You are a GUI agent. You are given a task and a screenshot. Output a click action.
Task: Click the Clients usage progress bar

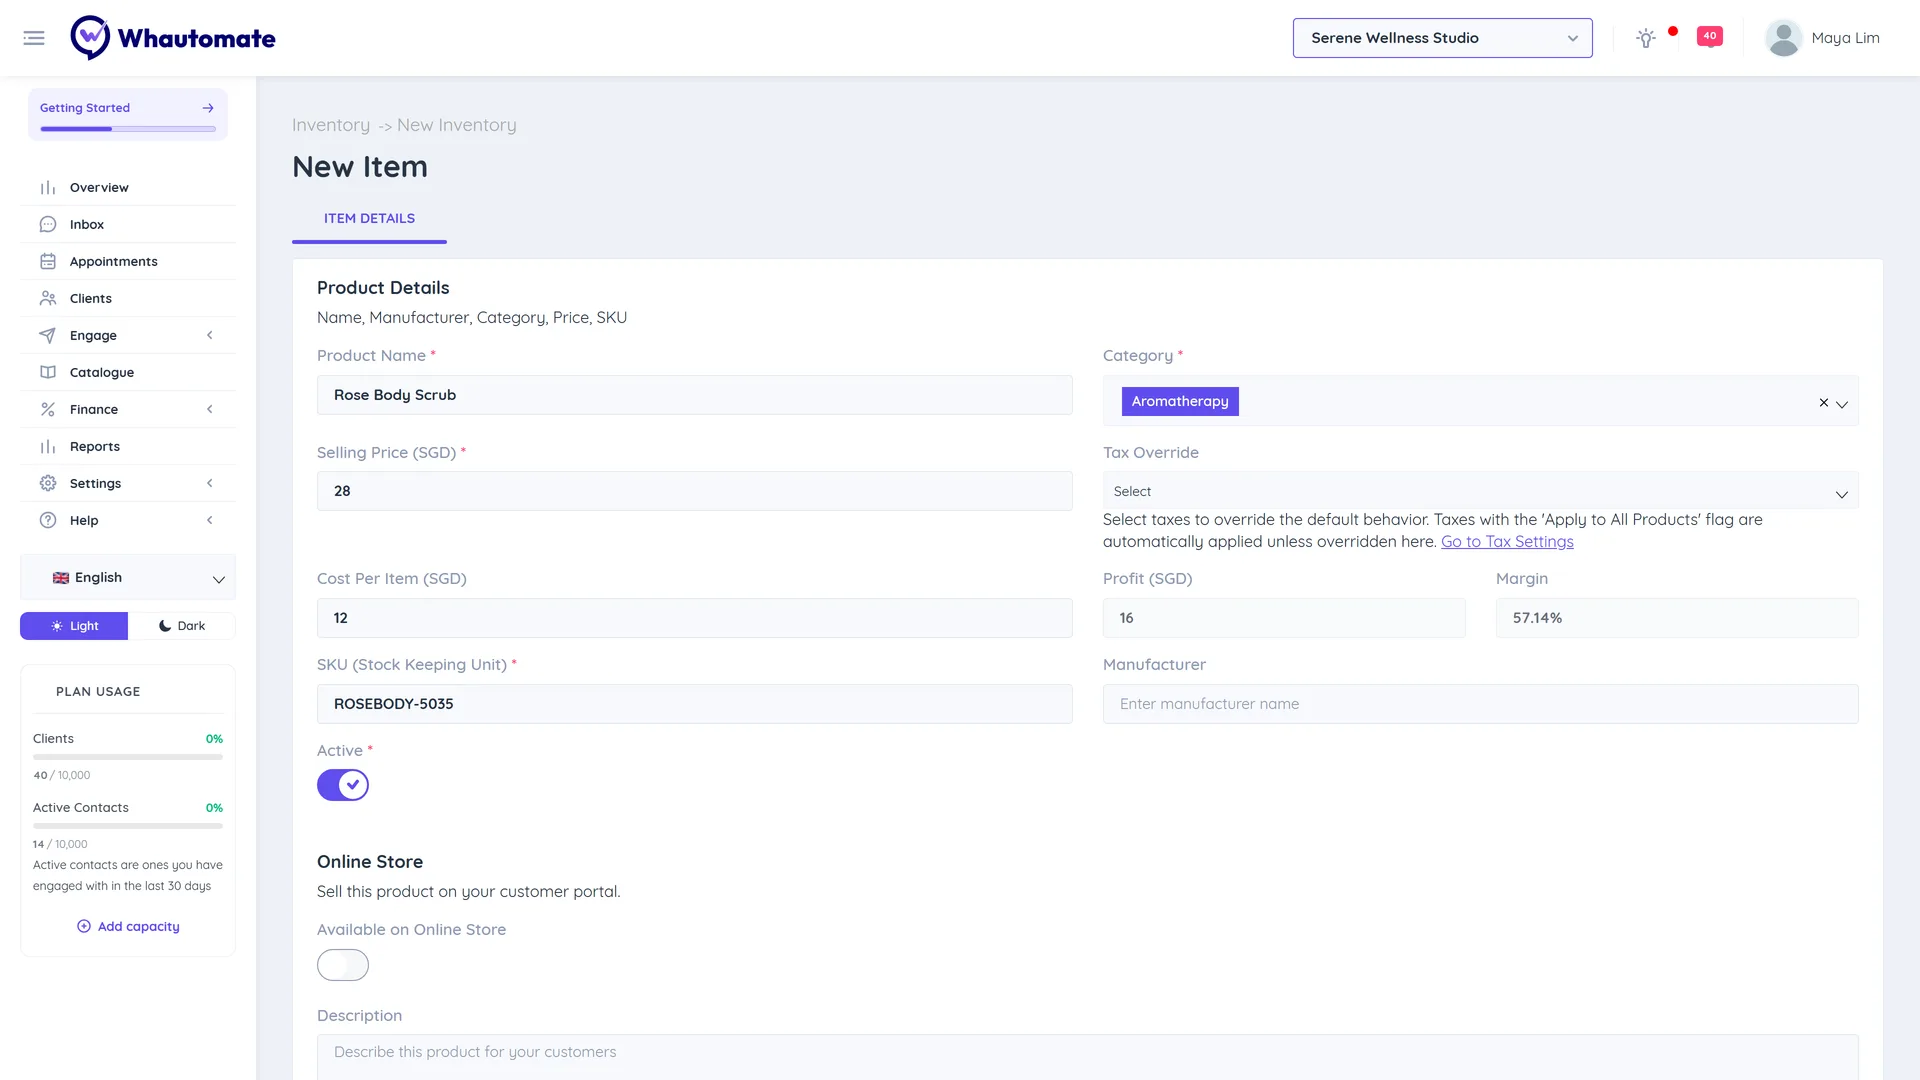[x=128, y=758]
